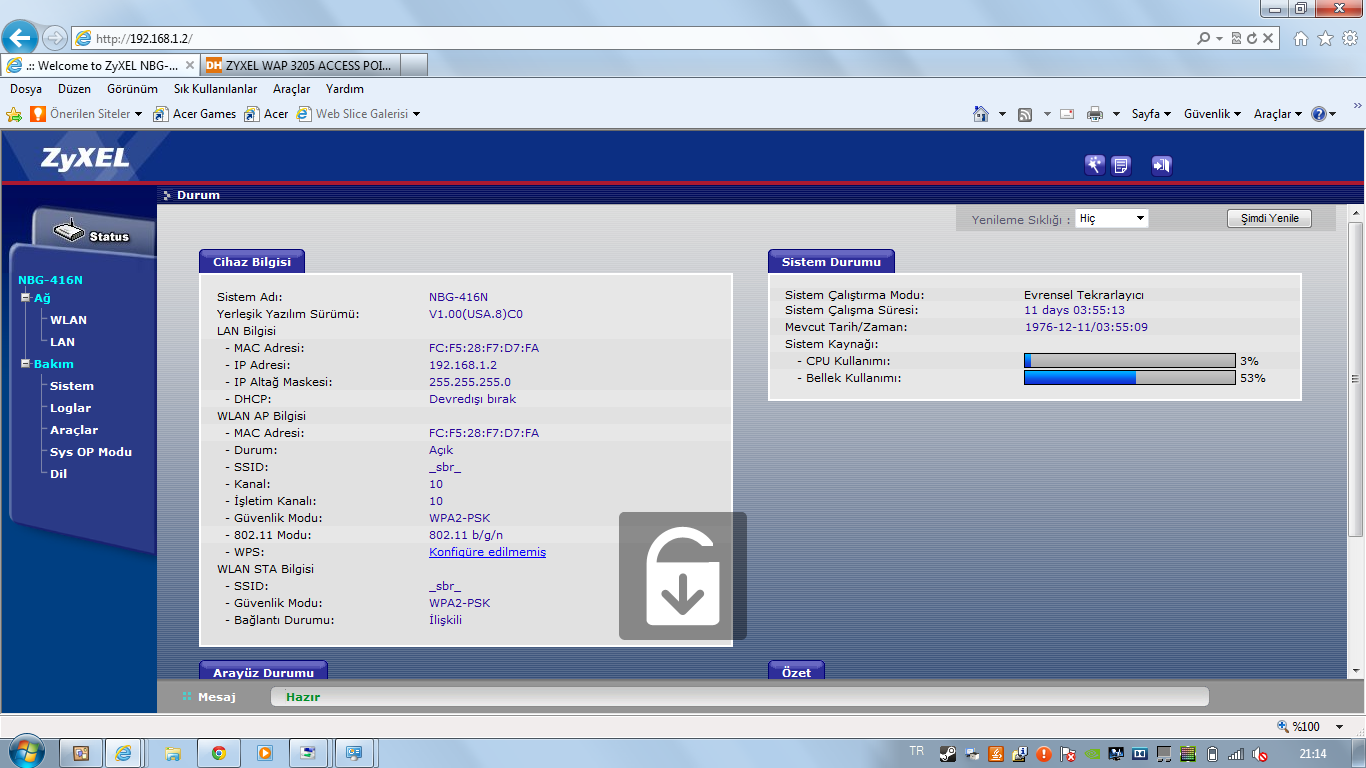Viewport: 1366px width, 768px height.
Task: Click the Status router icon
Action: (x=70, y=233)
